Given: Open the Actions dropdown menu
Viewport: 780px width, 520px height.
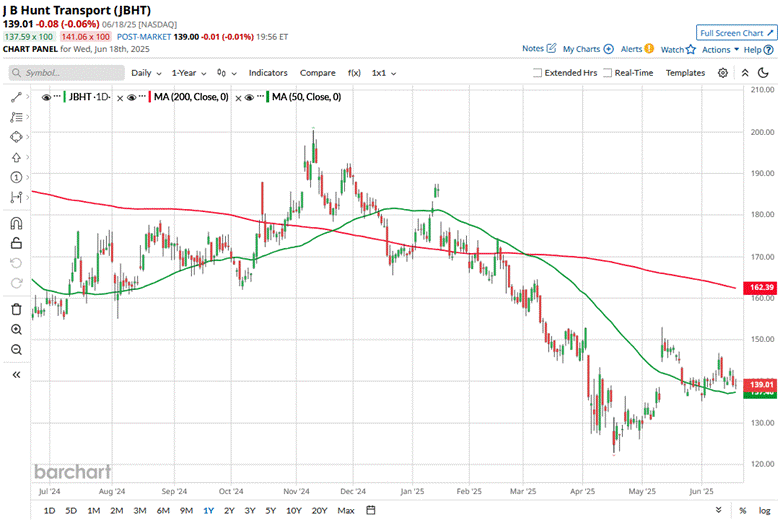Looking at the screenshot, I should 720,49.
